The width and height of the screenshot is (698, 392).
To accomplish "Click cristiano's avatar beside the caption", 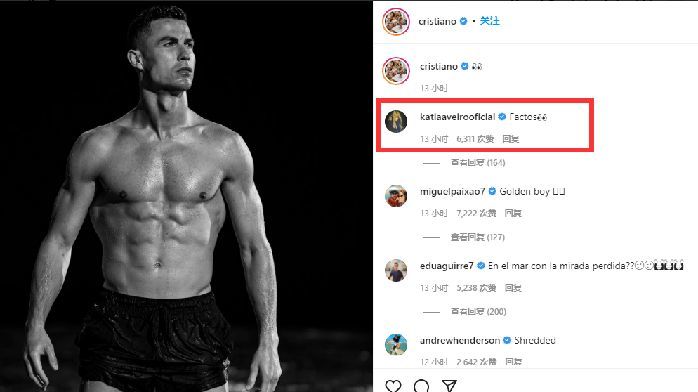I will pyautogui.click(x=396, y=71).
